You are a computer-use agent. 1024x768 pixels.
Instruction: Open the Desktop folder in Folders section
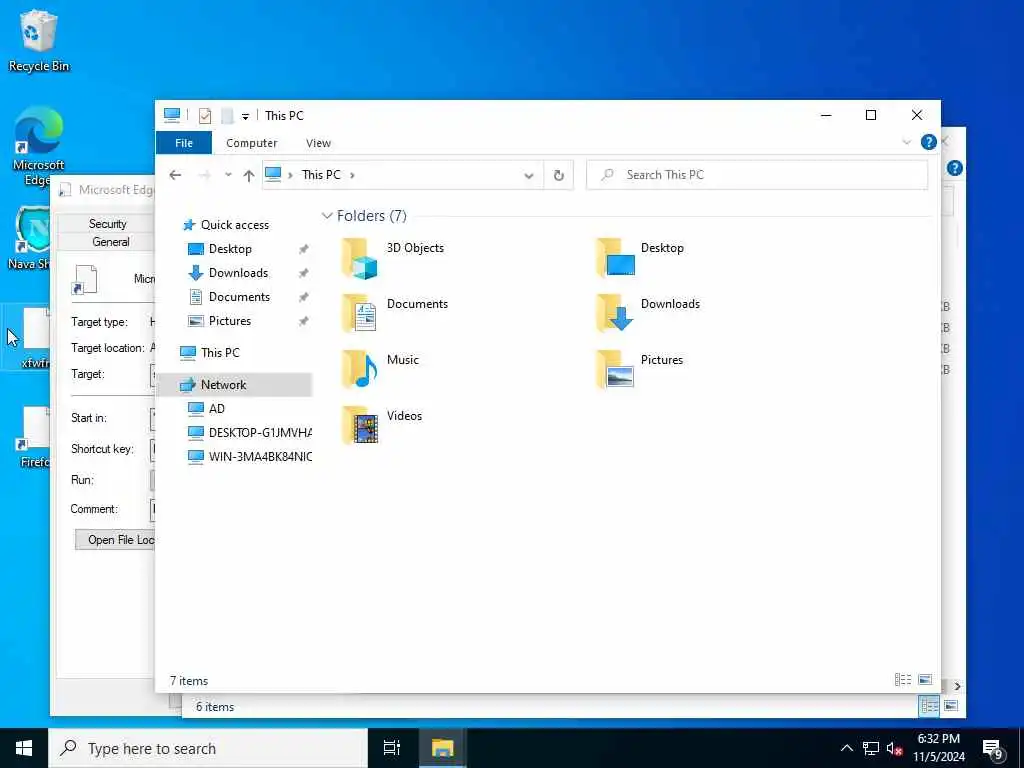(x=641, y=257)
